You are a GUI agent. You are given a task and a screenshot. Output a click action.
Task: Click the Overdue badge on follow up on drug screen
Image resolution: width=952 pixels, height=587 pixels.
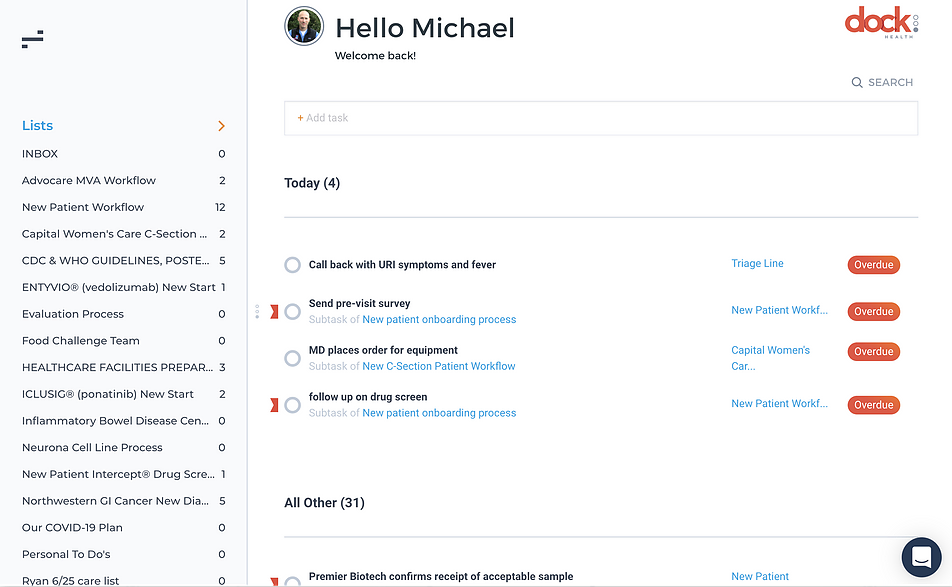873,404
